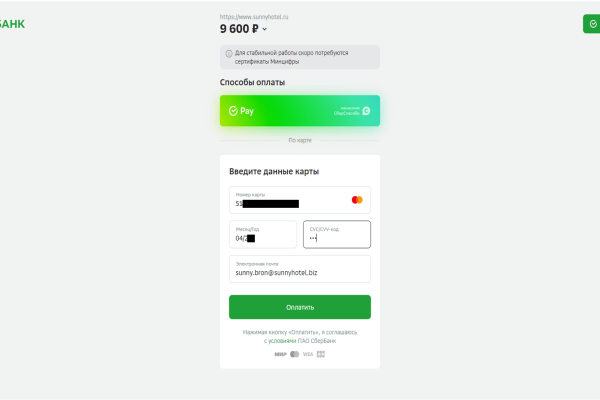Image resolution: width=600 pixels, height=400 pixels.
Task: Click the green checkmark badge at top right
Action: tap(591, 23)
